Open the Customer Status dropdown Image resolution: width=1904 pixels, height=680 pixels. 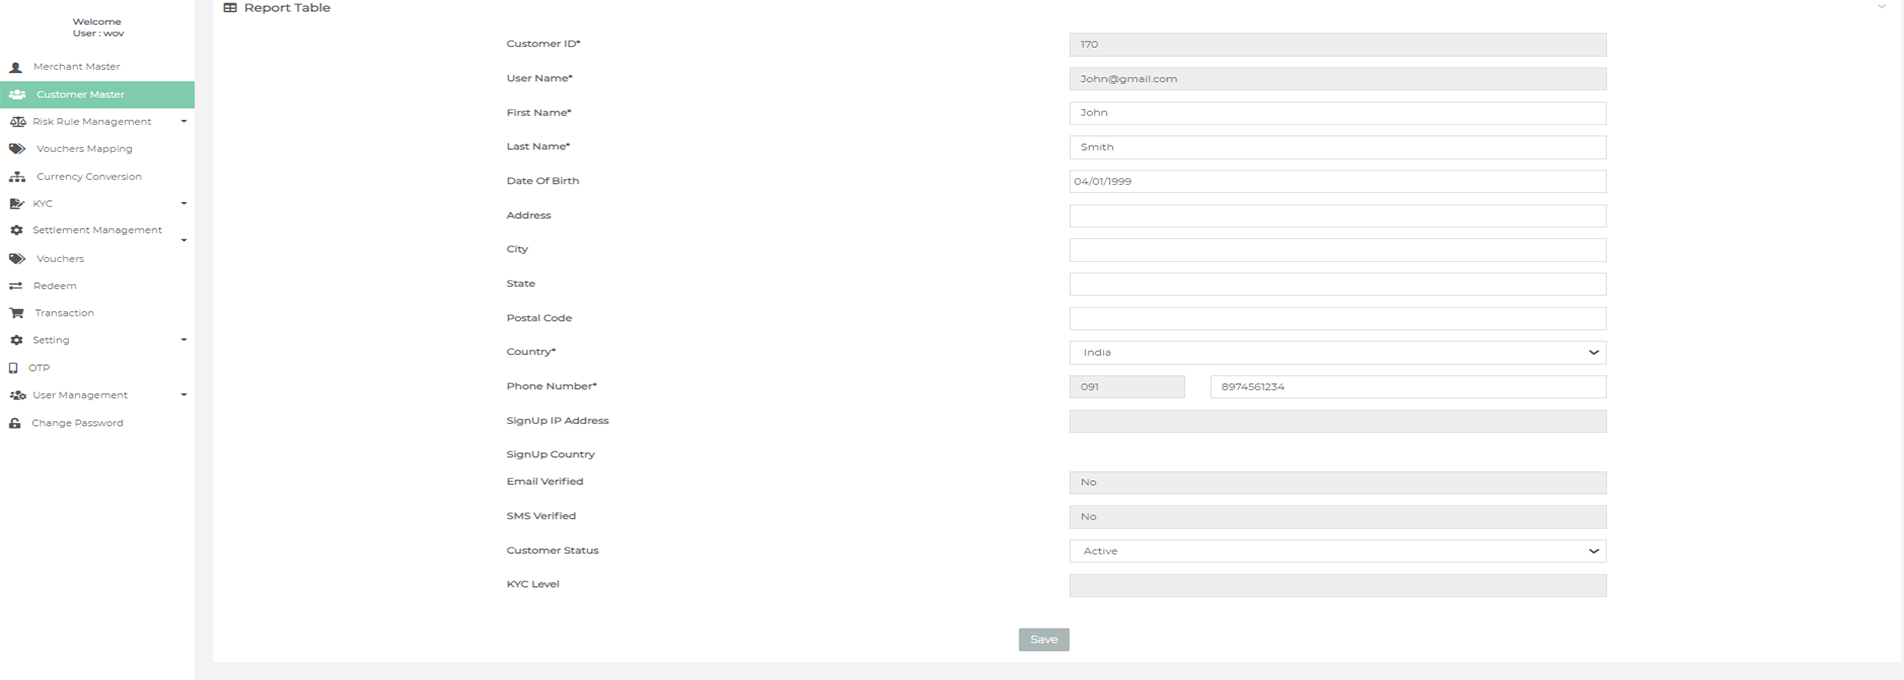point(1337,551)
